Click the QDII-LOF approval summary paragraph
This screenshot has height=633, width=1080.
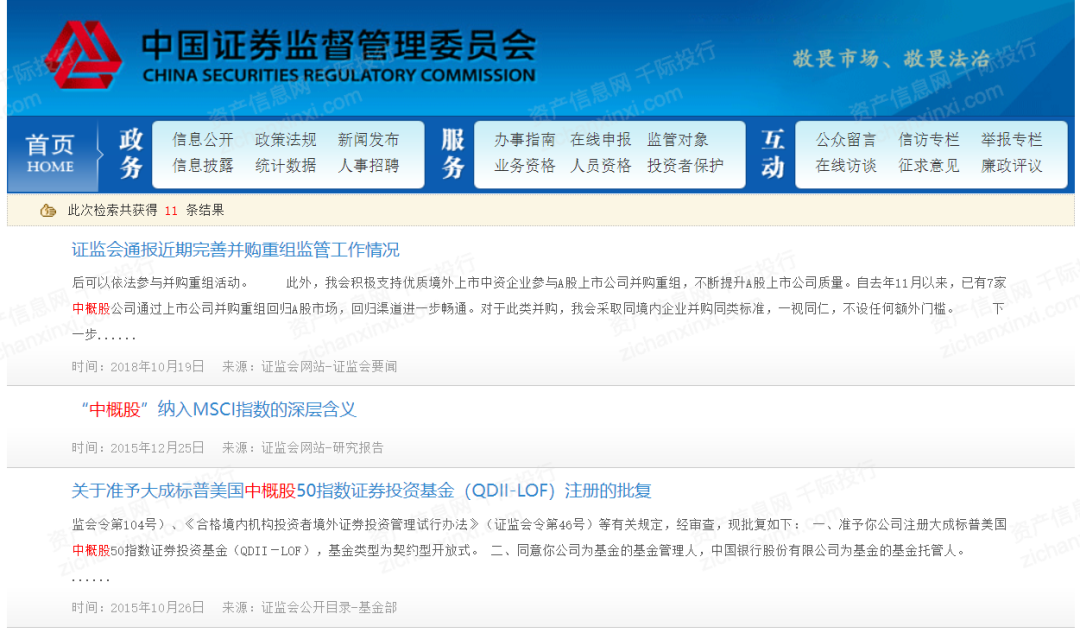pos(539,550)
